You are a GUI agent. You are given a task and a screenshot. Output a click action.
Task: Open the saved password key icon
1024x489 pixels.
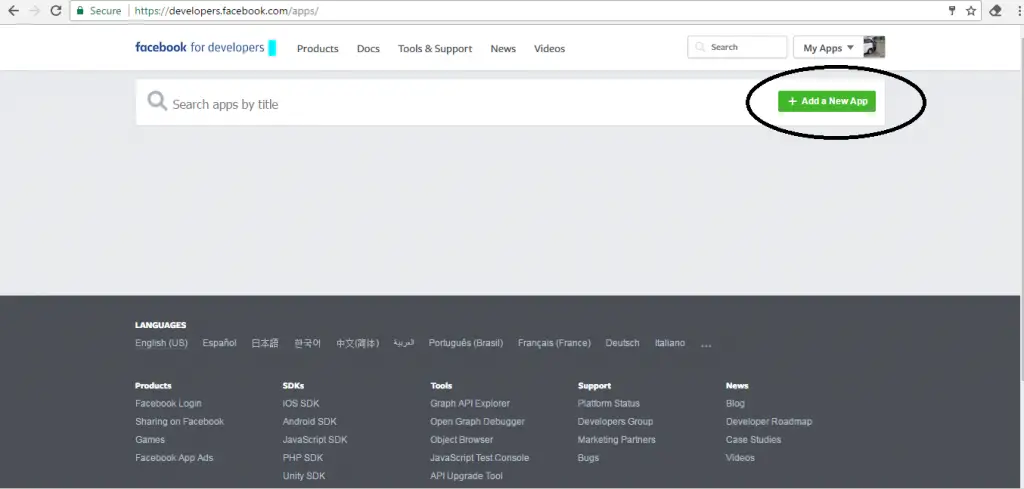pos(952,10)
